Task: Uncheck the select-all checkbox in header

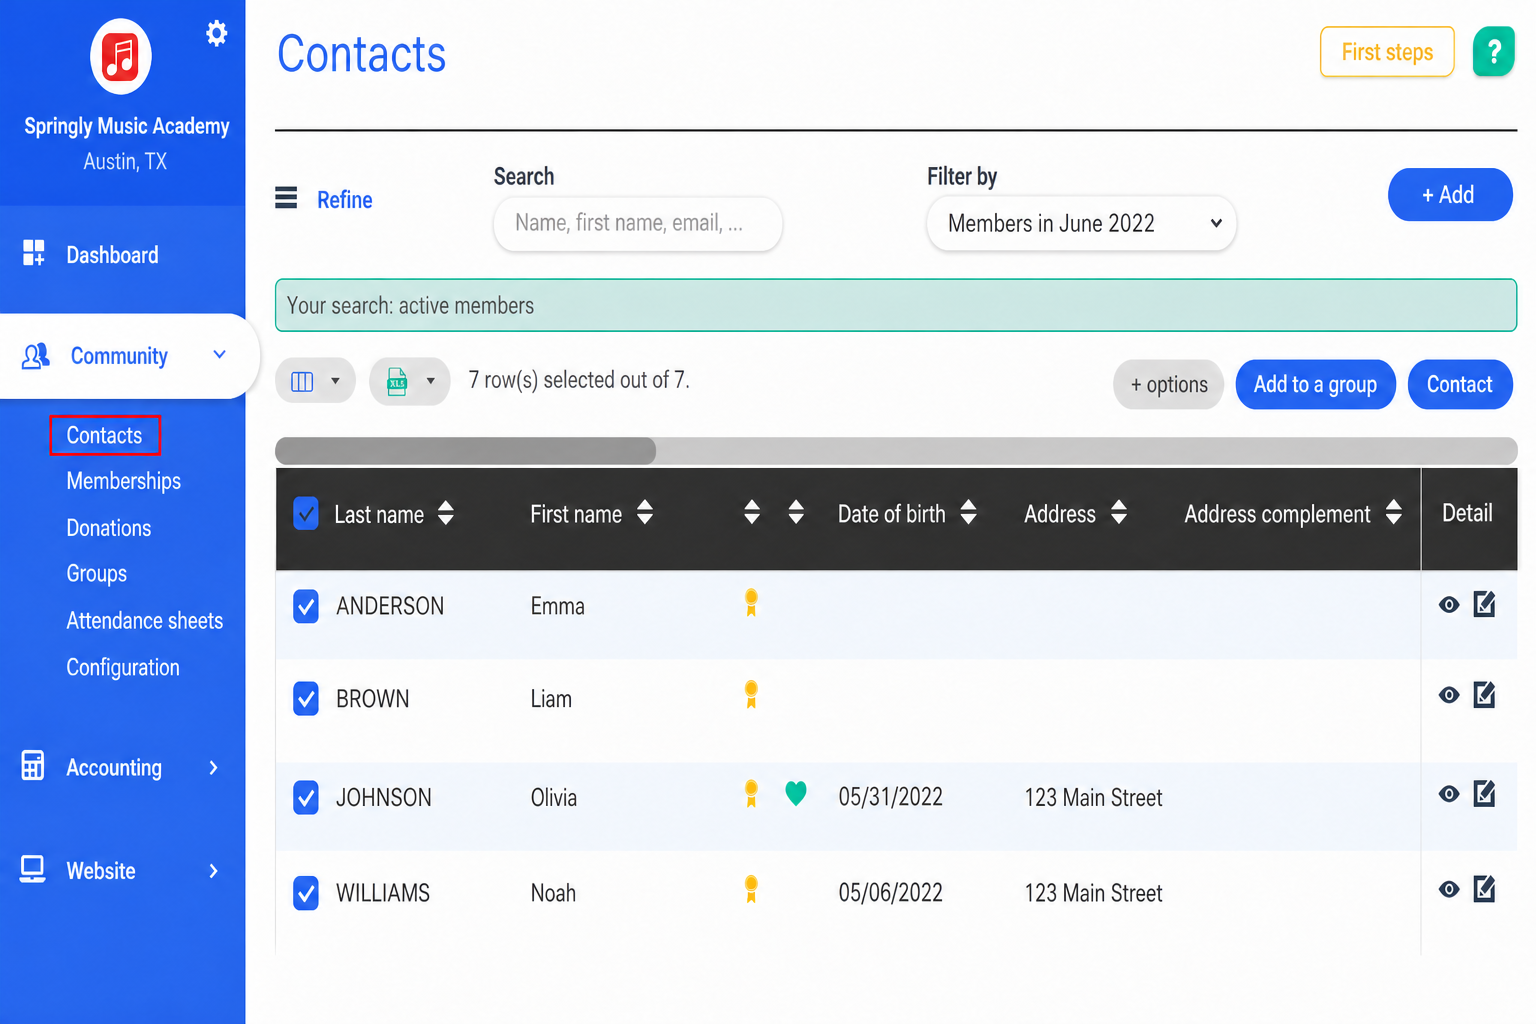Action: [306, 514]
